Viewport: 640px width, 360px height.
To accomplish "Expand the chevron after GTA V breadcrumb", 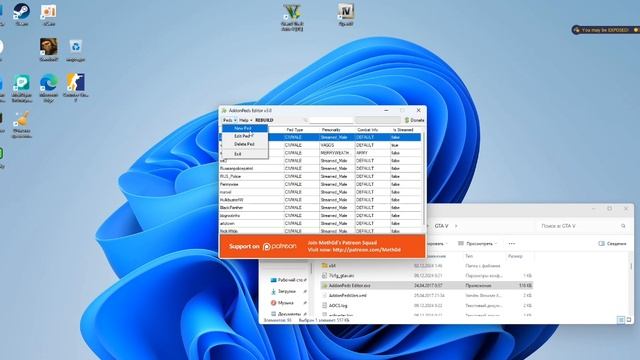I will (x=456, y=226).
